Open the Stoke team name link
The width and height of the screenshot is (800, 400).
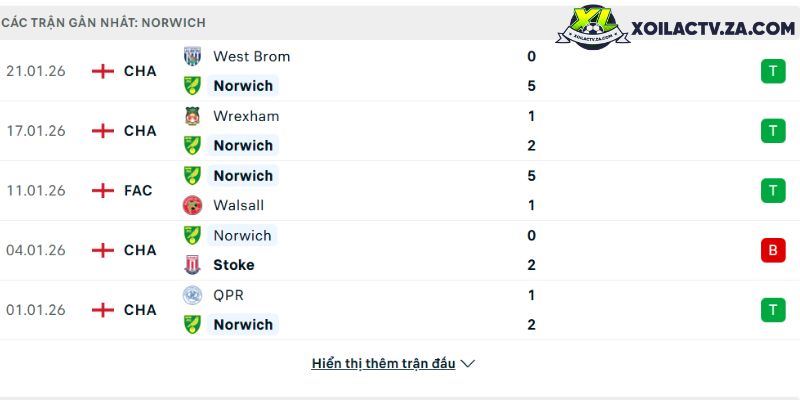coord(233,265)
